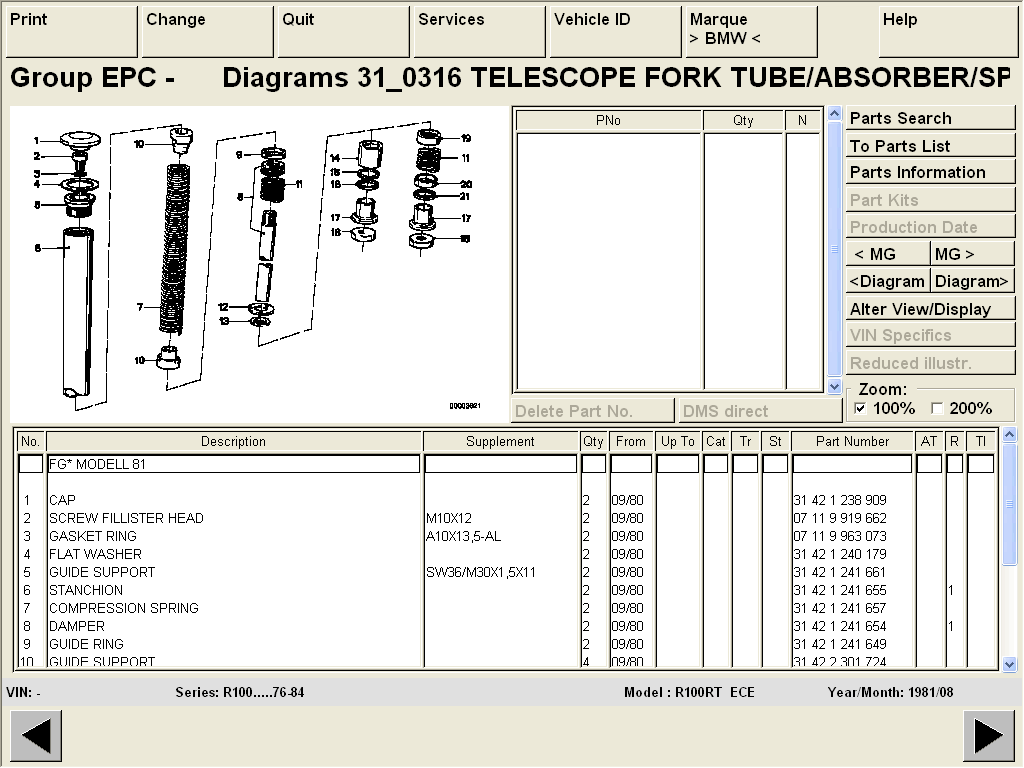Select the COMPRESSION SPRING row
This screenshot has height=768, width=1024.
(x=507, y=608)
